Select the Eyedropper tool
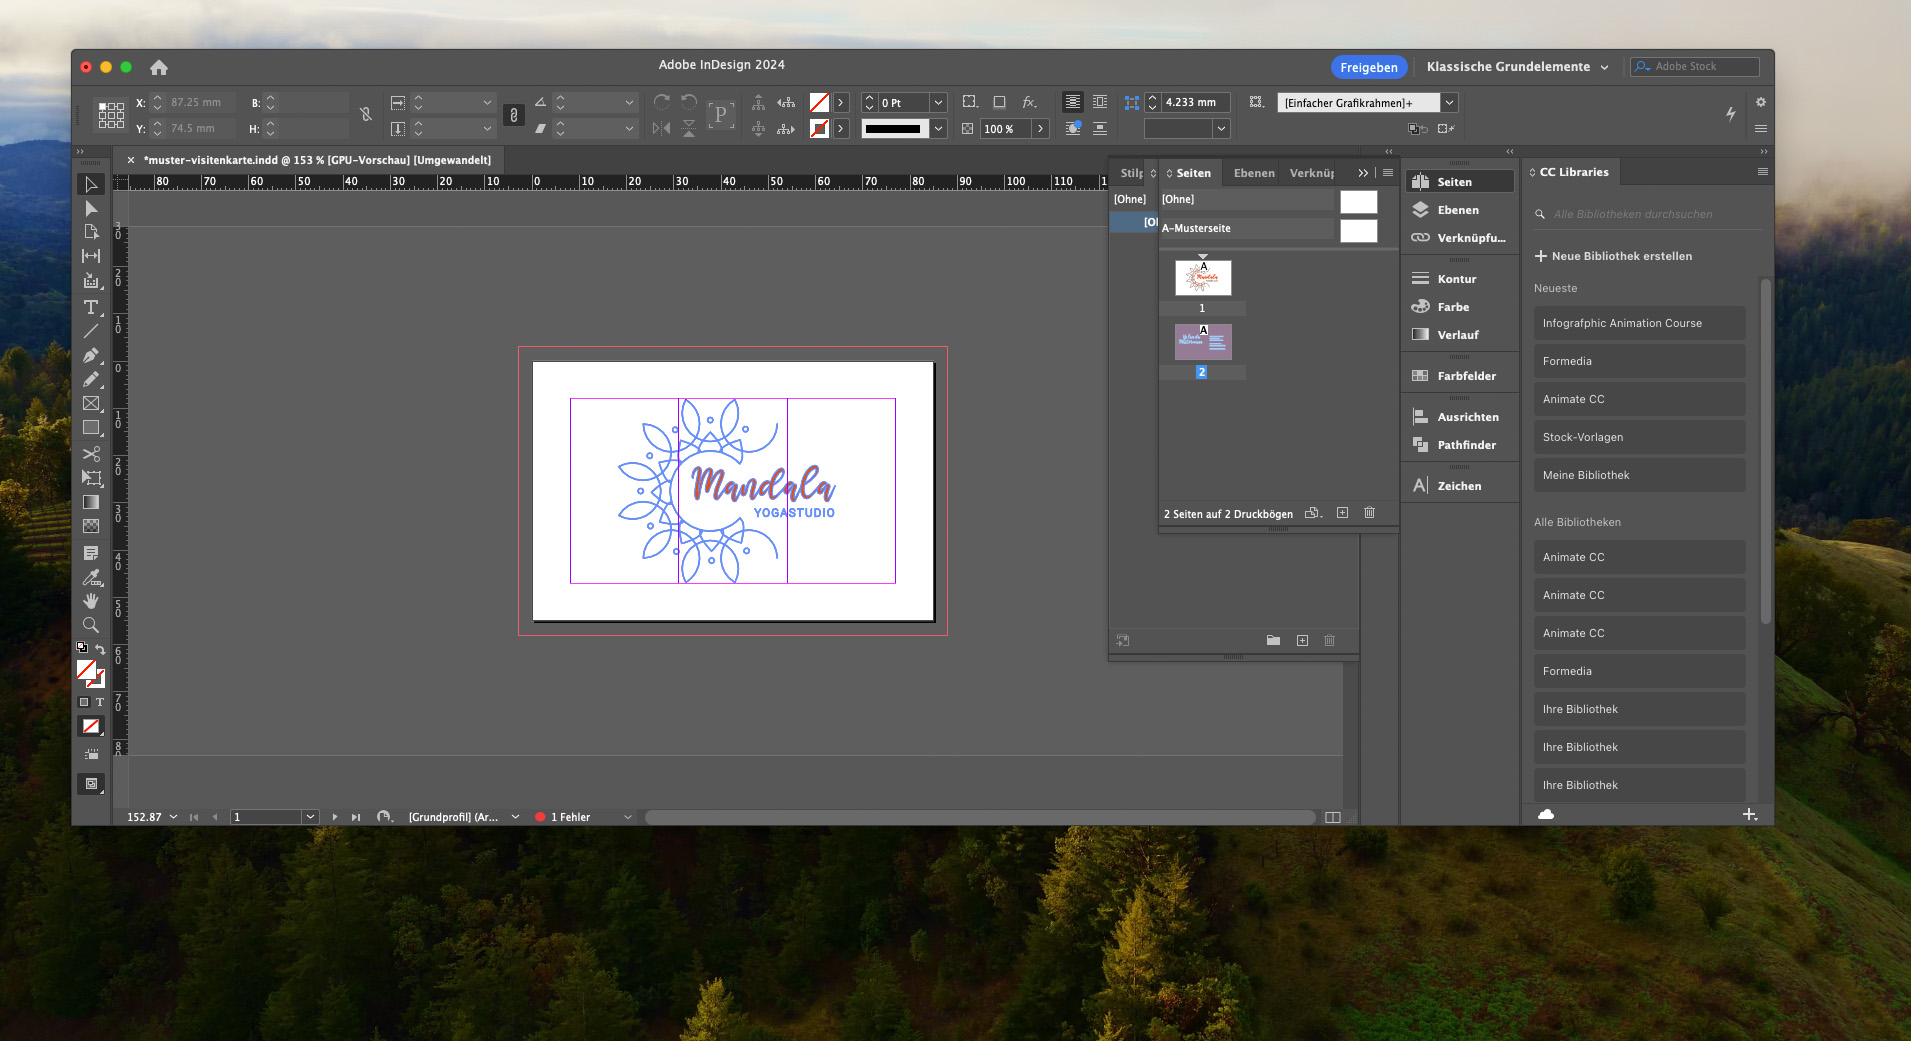Image resolution: width=1911 pixels, height=1041 pixels. [x=91, y=577]
